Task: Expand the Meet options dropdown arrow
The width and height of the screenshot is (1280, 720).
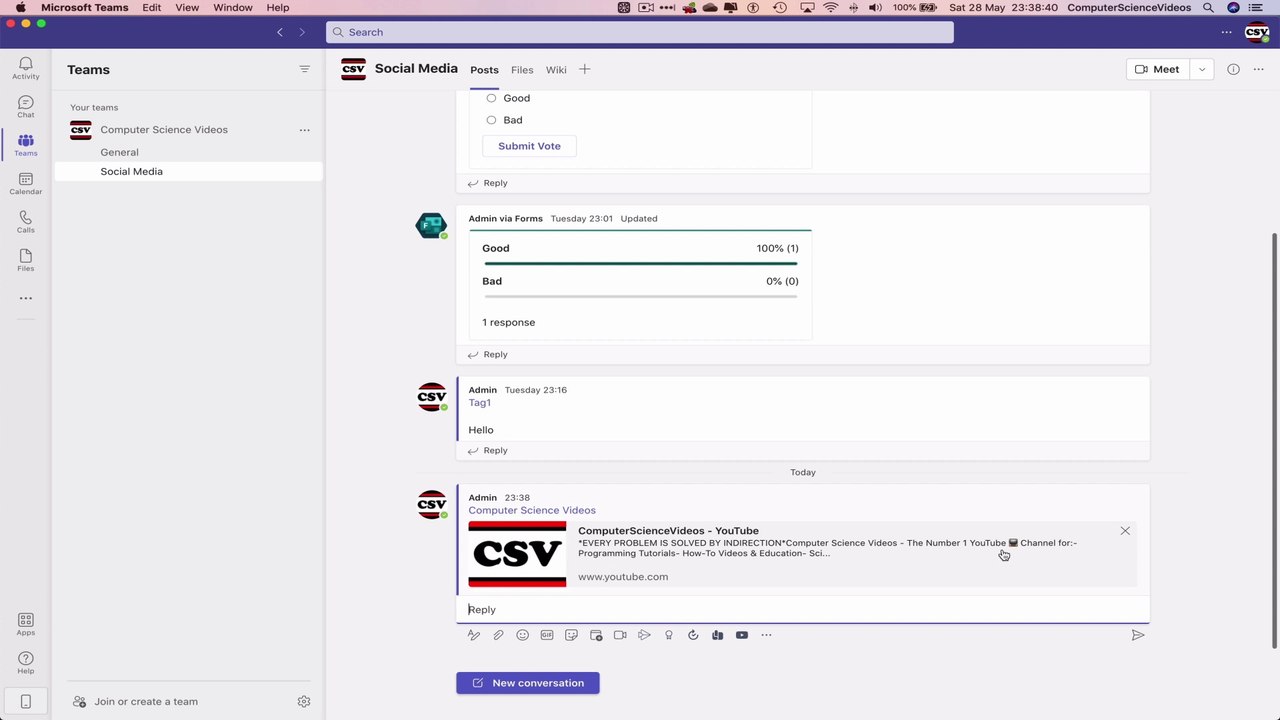Action: pos(1202,69)
